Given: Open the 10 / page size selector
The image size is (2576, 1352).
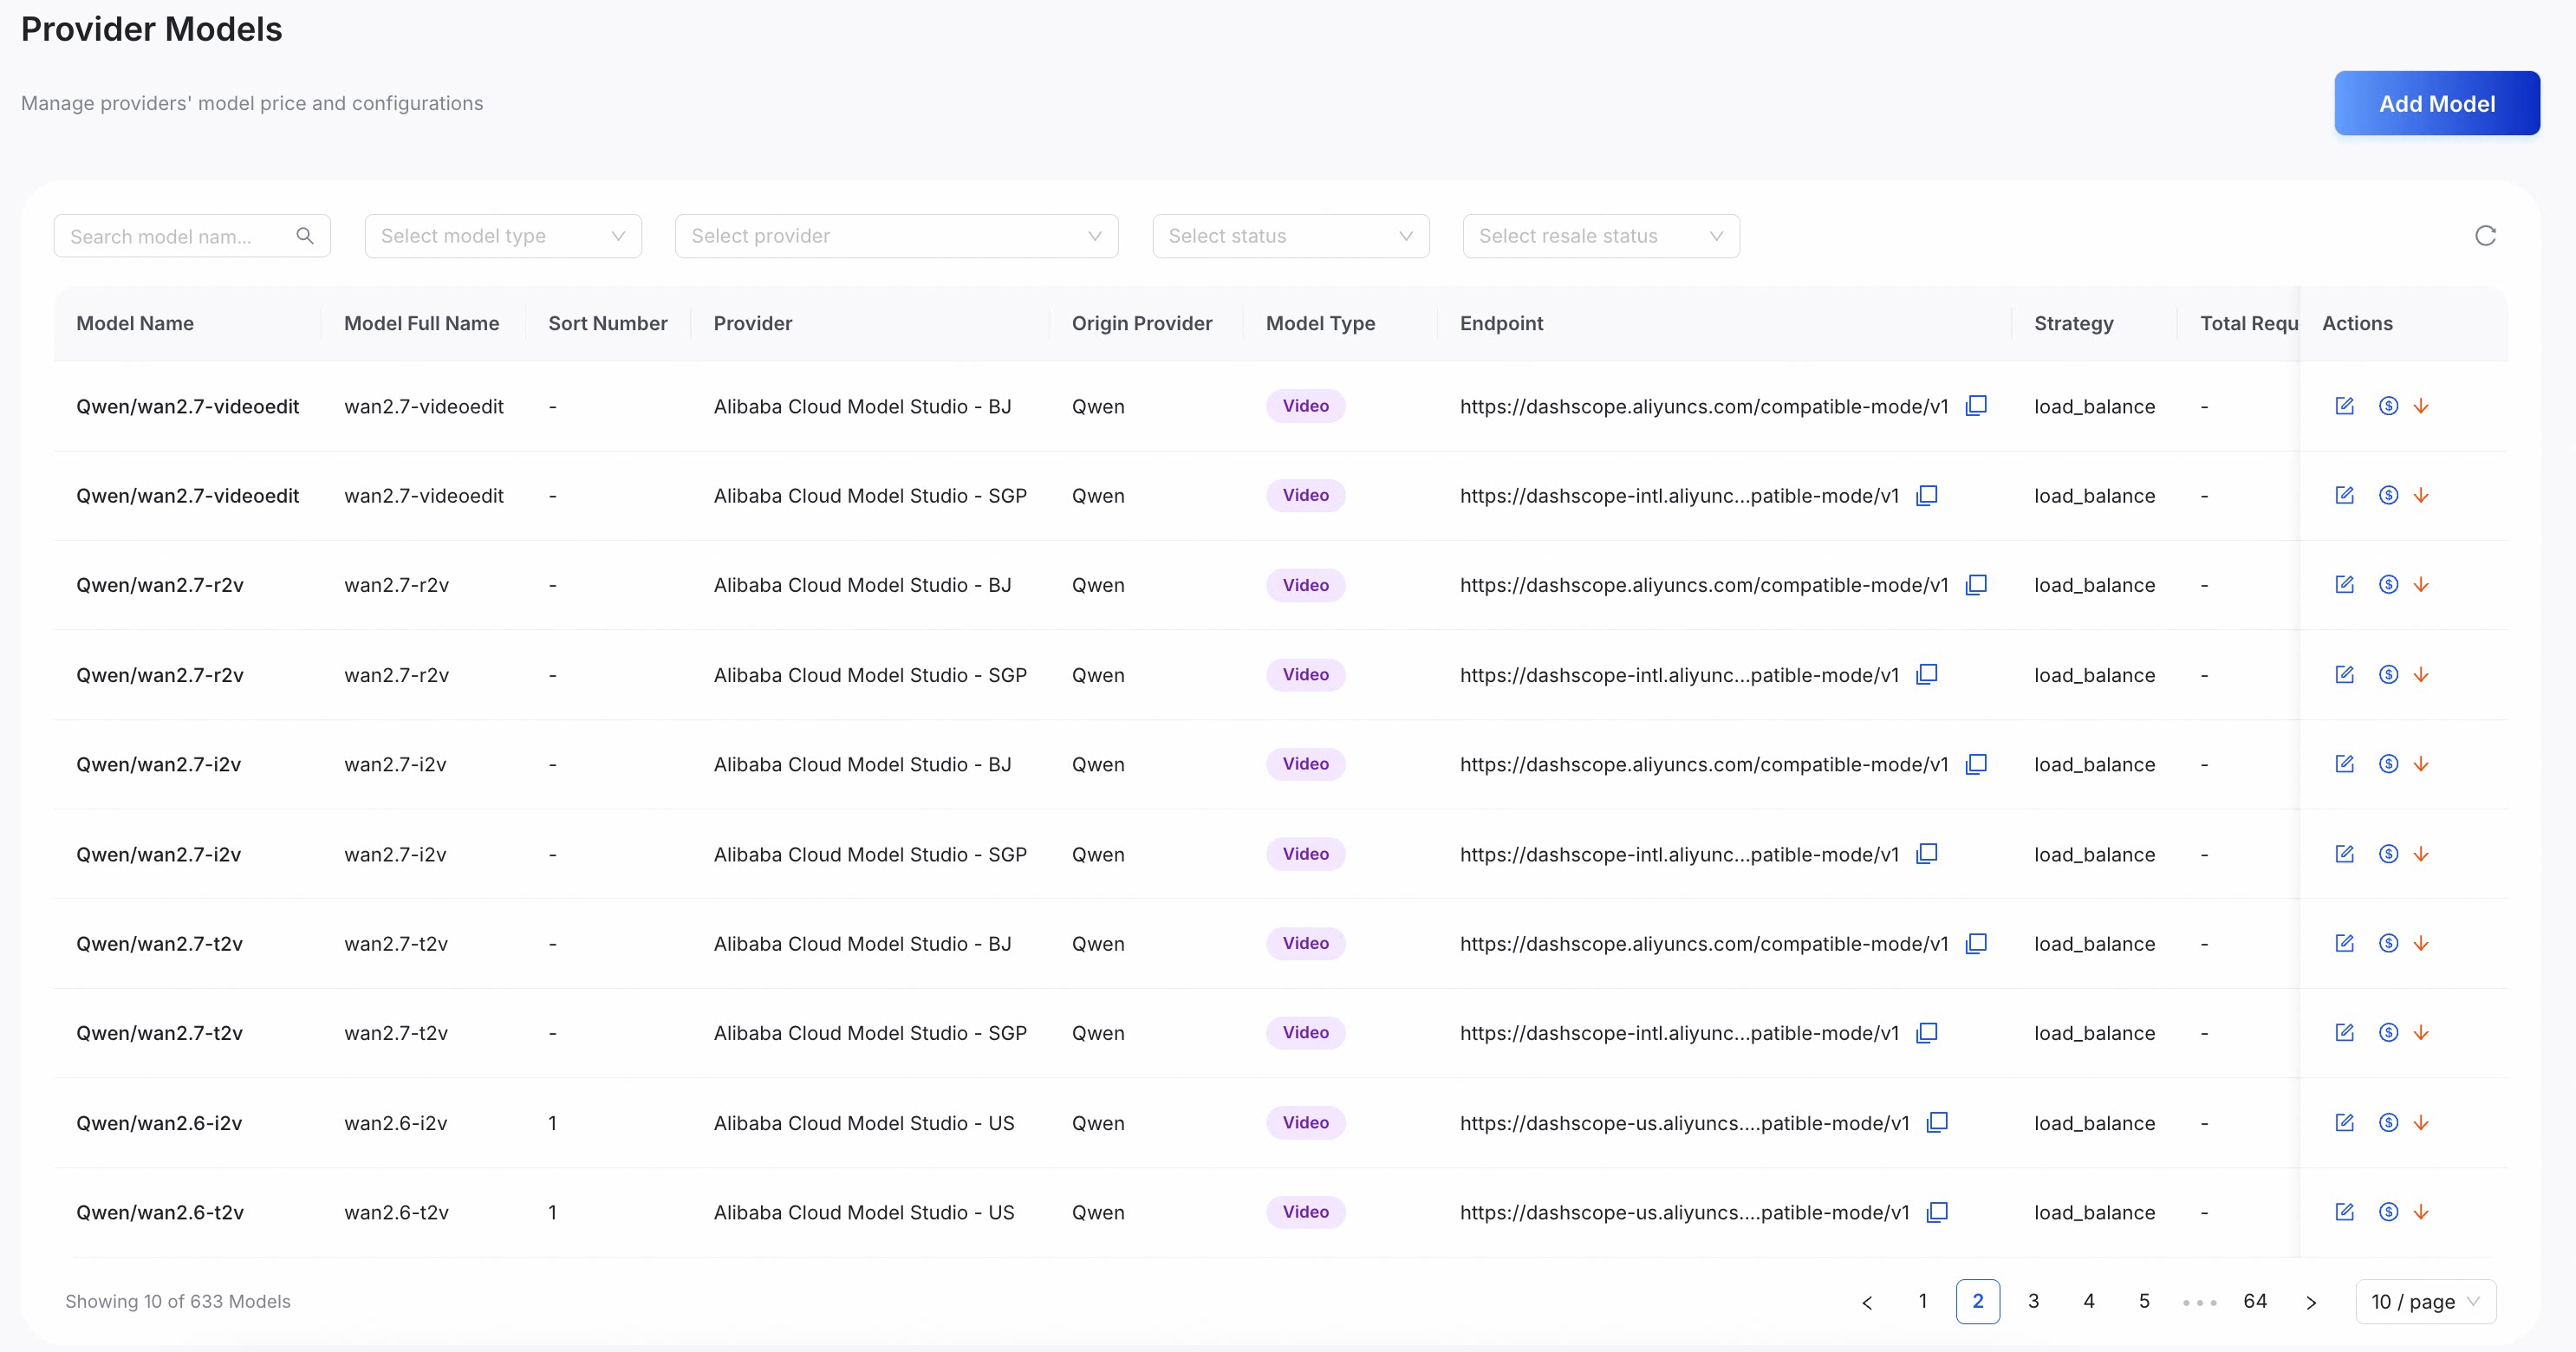Looking at the screenshot, I should (2425, 1302).
